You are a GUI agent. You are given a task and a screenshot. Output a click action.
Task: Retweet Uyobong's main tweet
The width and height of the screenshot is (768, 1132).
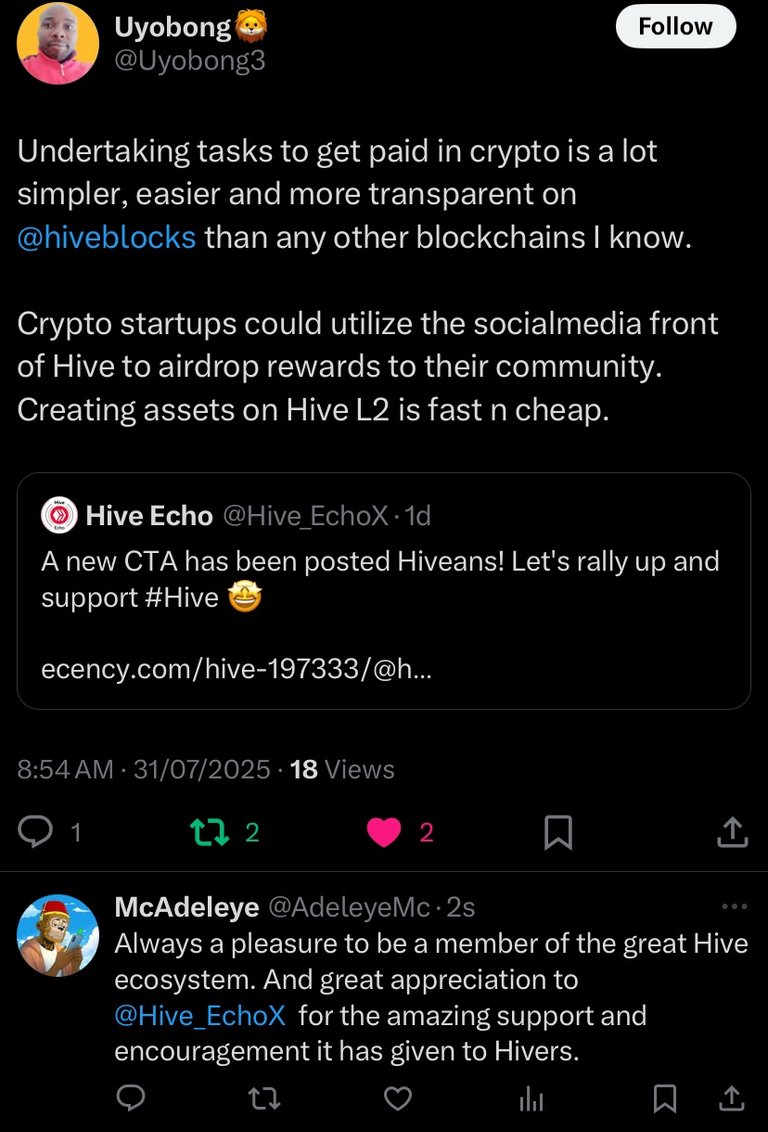pyautogui.click(x=206, y=832)
